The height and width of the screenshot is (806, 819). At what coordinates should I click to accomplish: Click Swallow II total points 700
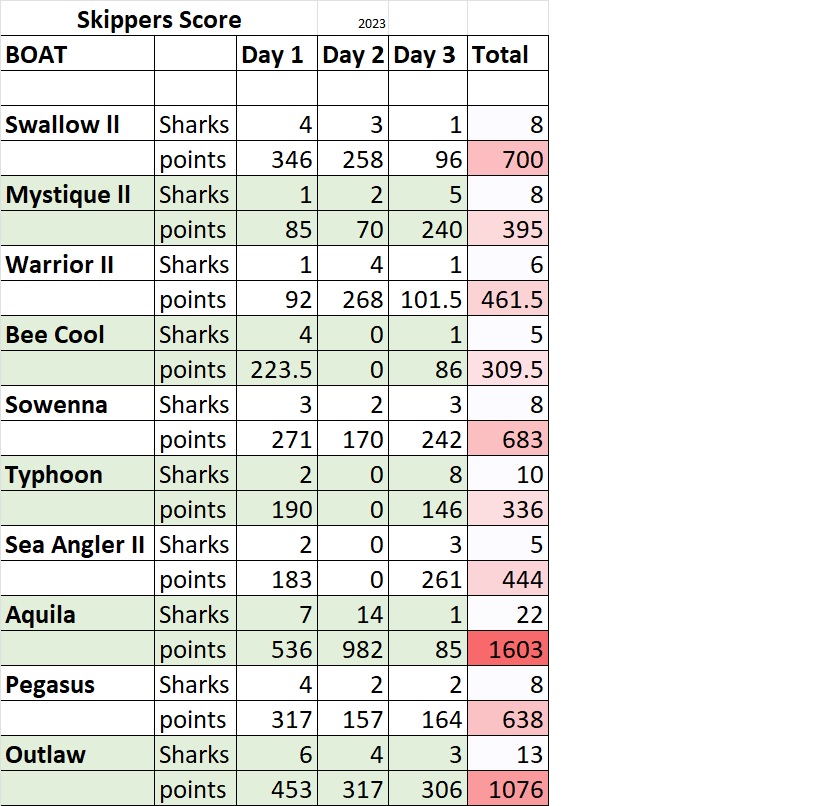click(508, 159)
